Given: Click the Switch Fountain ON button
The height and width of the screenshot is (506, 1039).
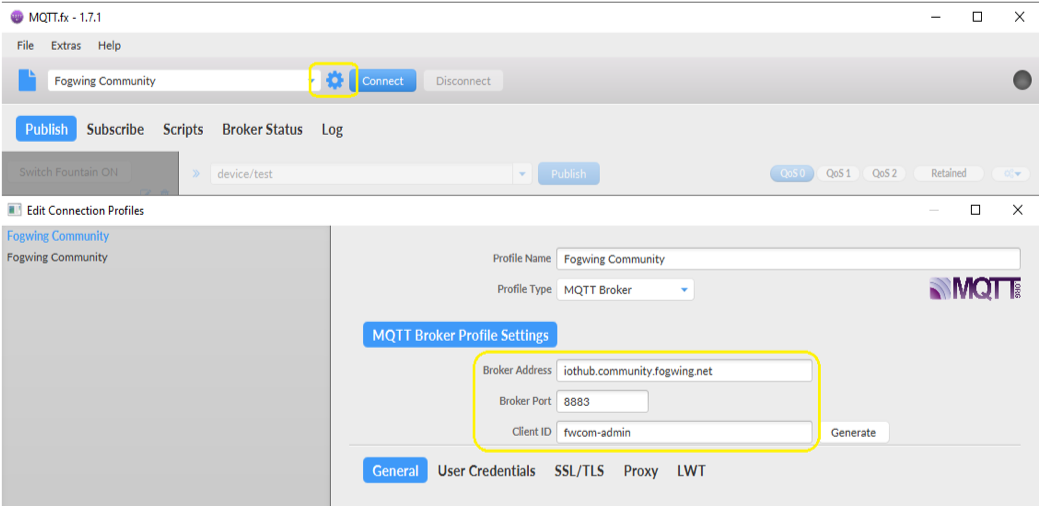Looking at the screenshot, I should click(x=68, y=172).
